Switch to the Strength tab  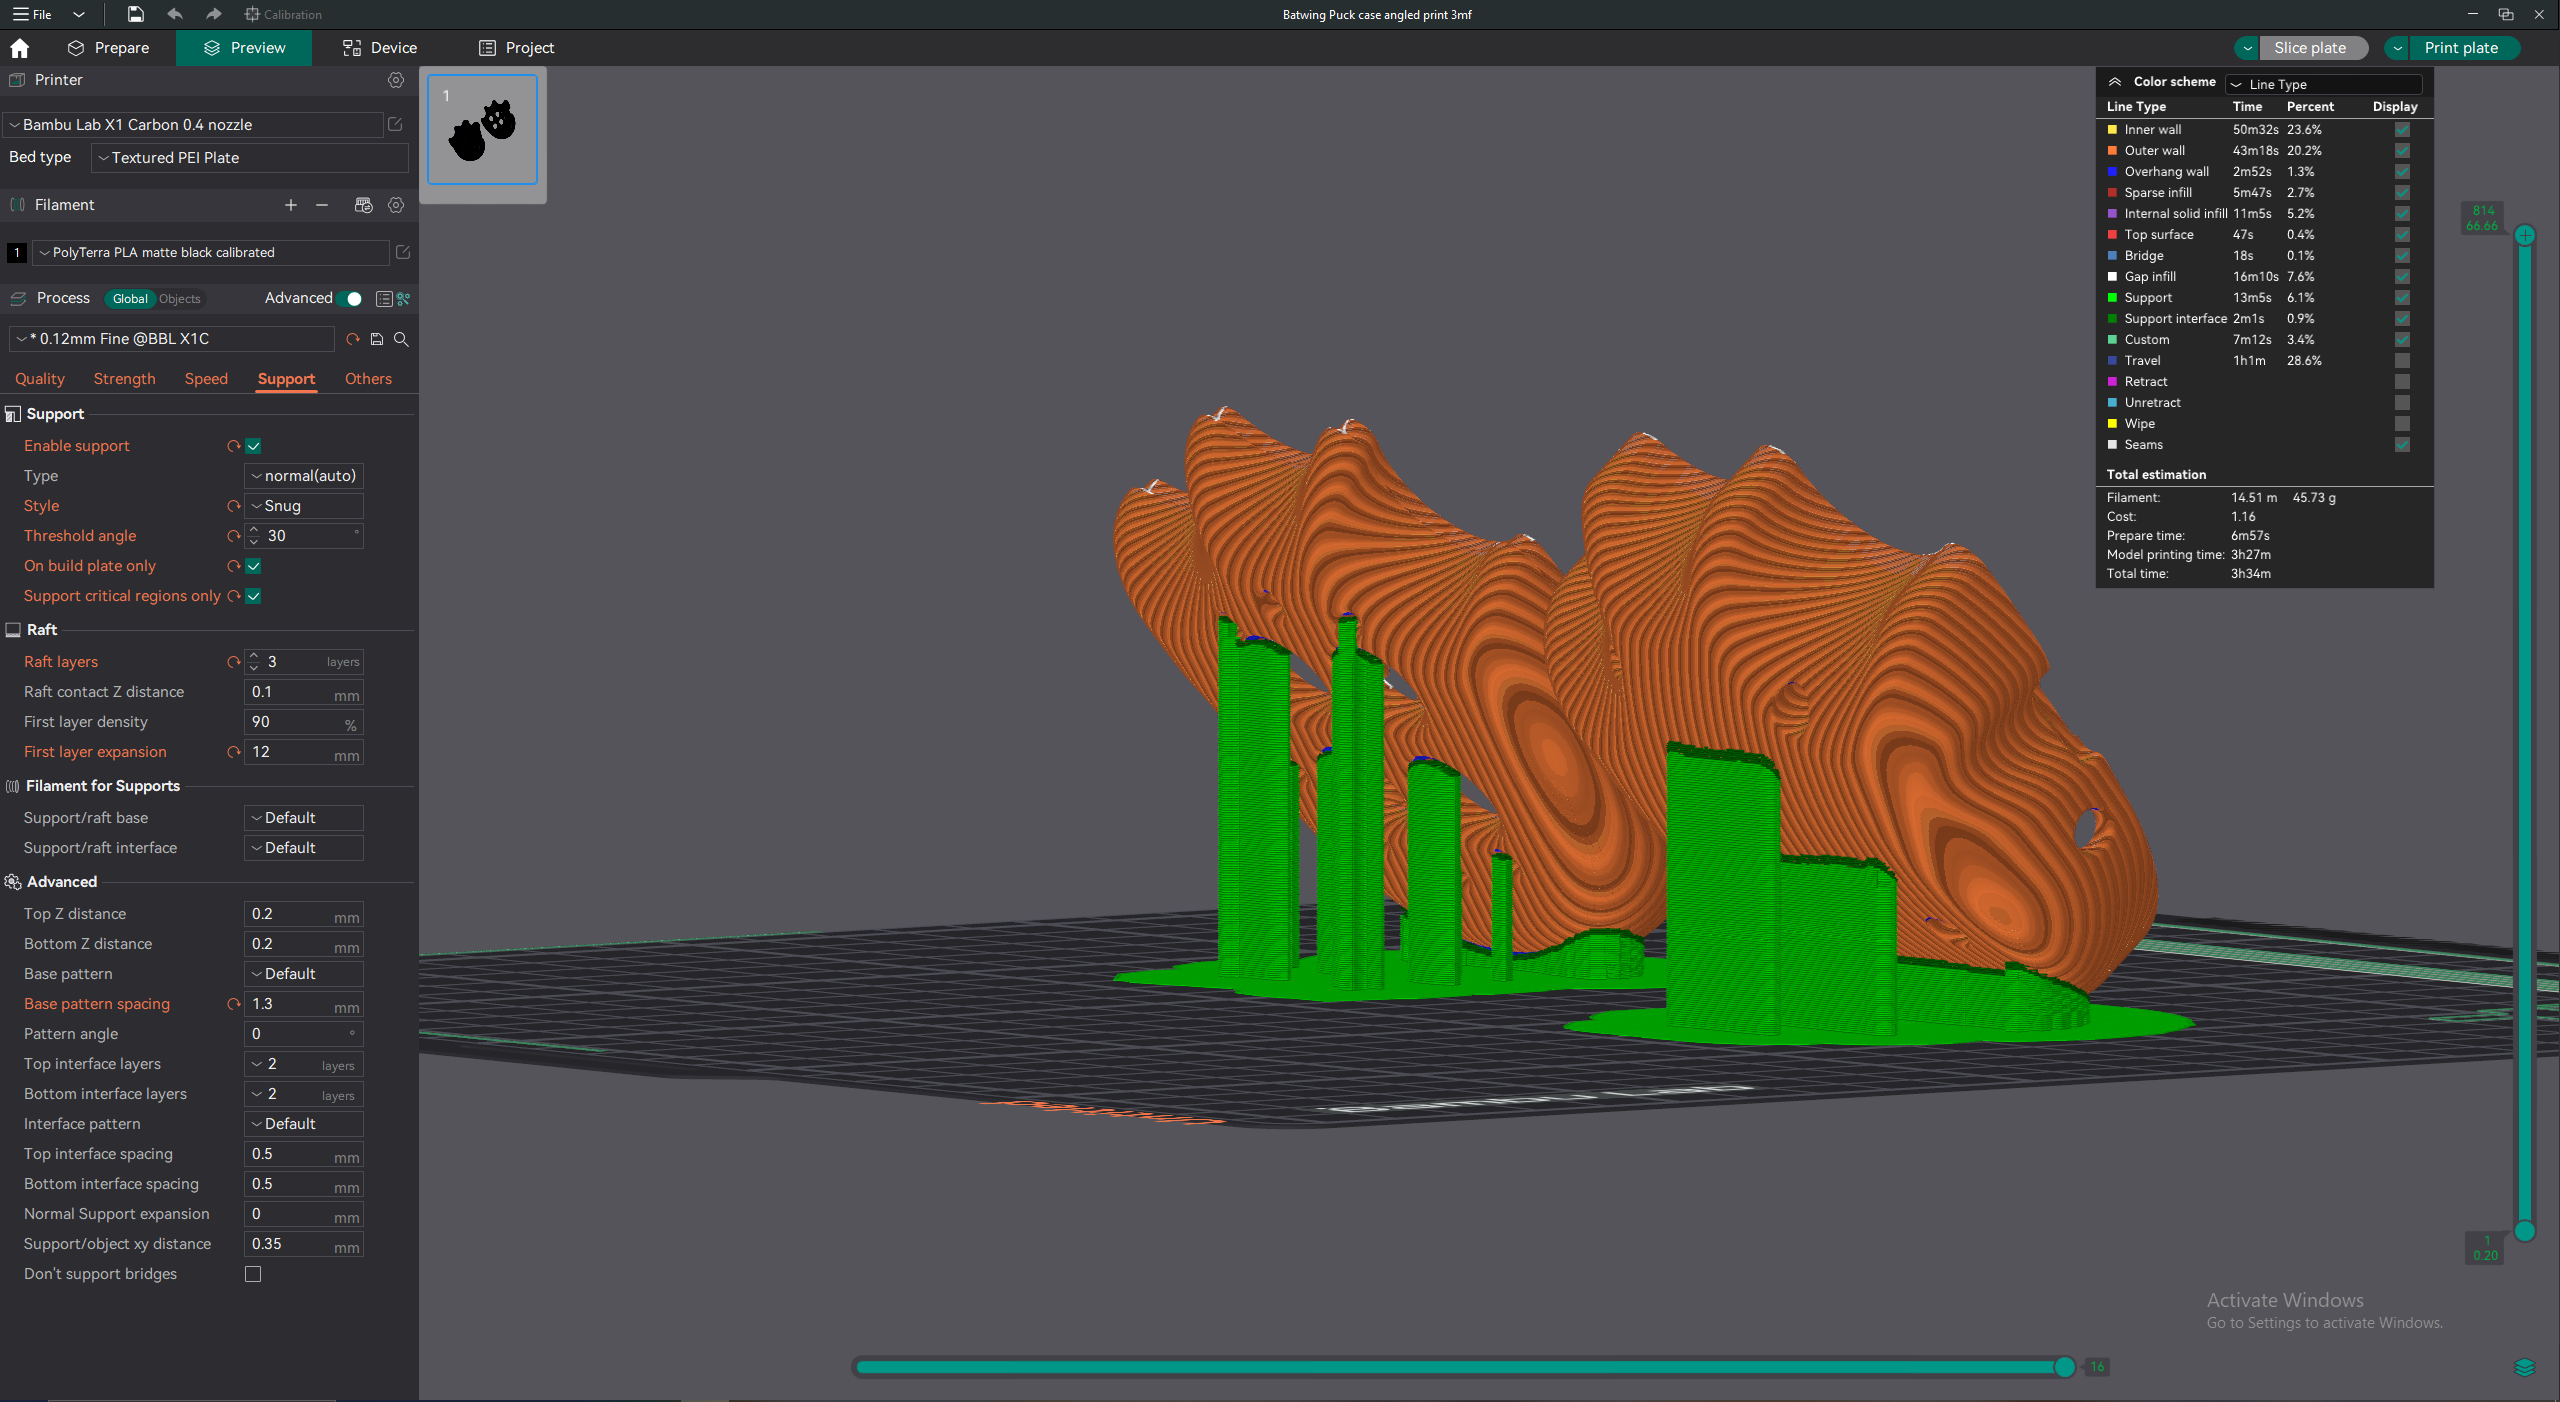tap(125, 379)
